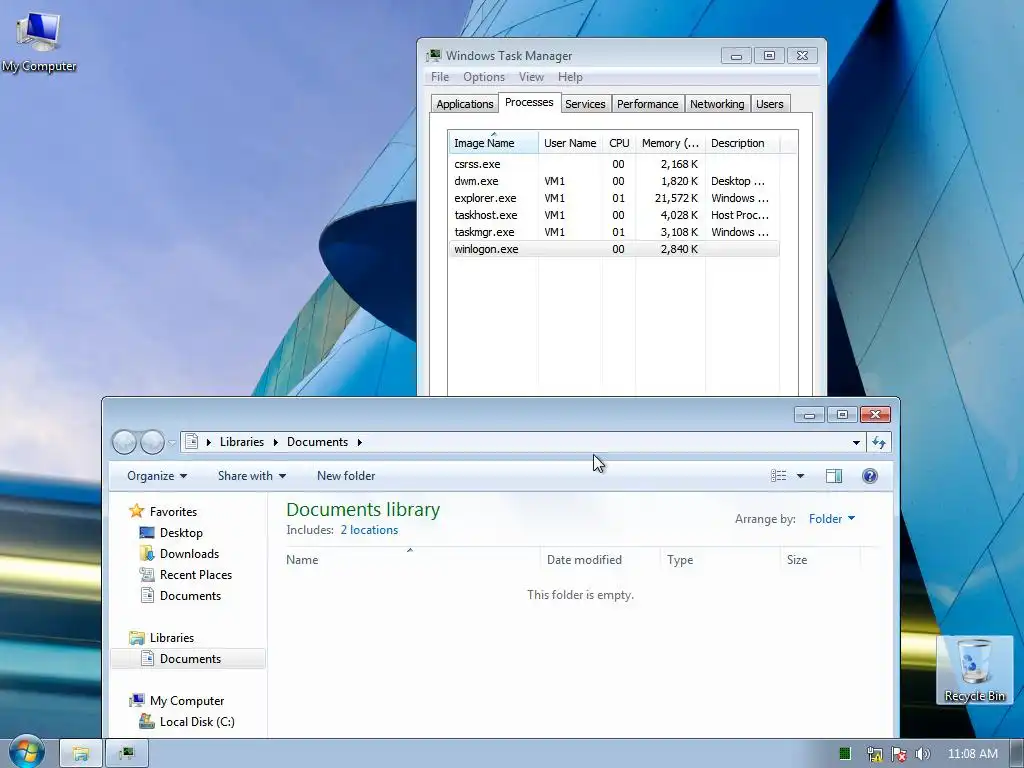Go forward in the Explorer window
Viewport: 1024px width, 768px height.
(152, 442)
